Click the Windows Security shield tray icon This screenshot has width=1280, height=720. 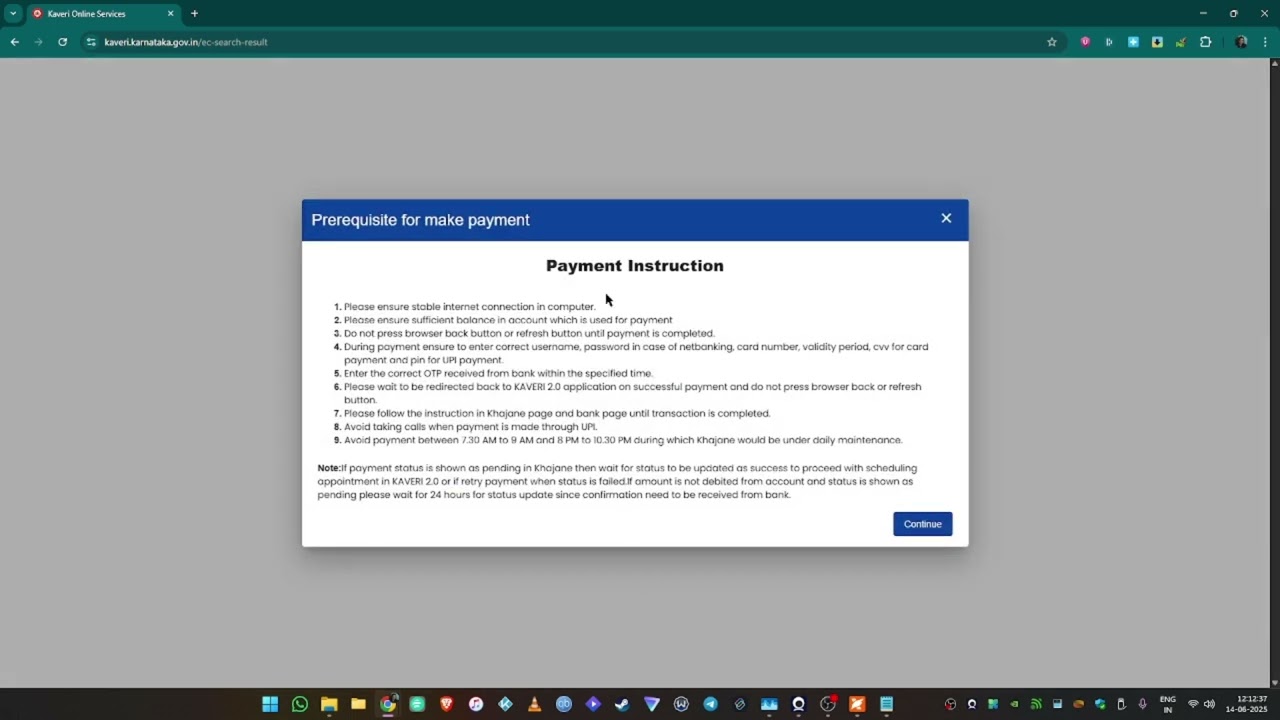point(1100,704)
